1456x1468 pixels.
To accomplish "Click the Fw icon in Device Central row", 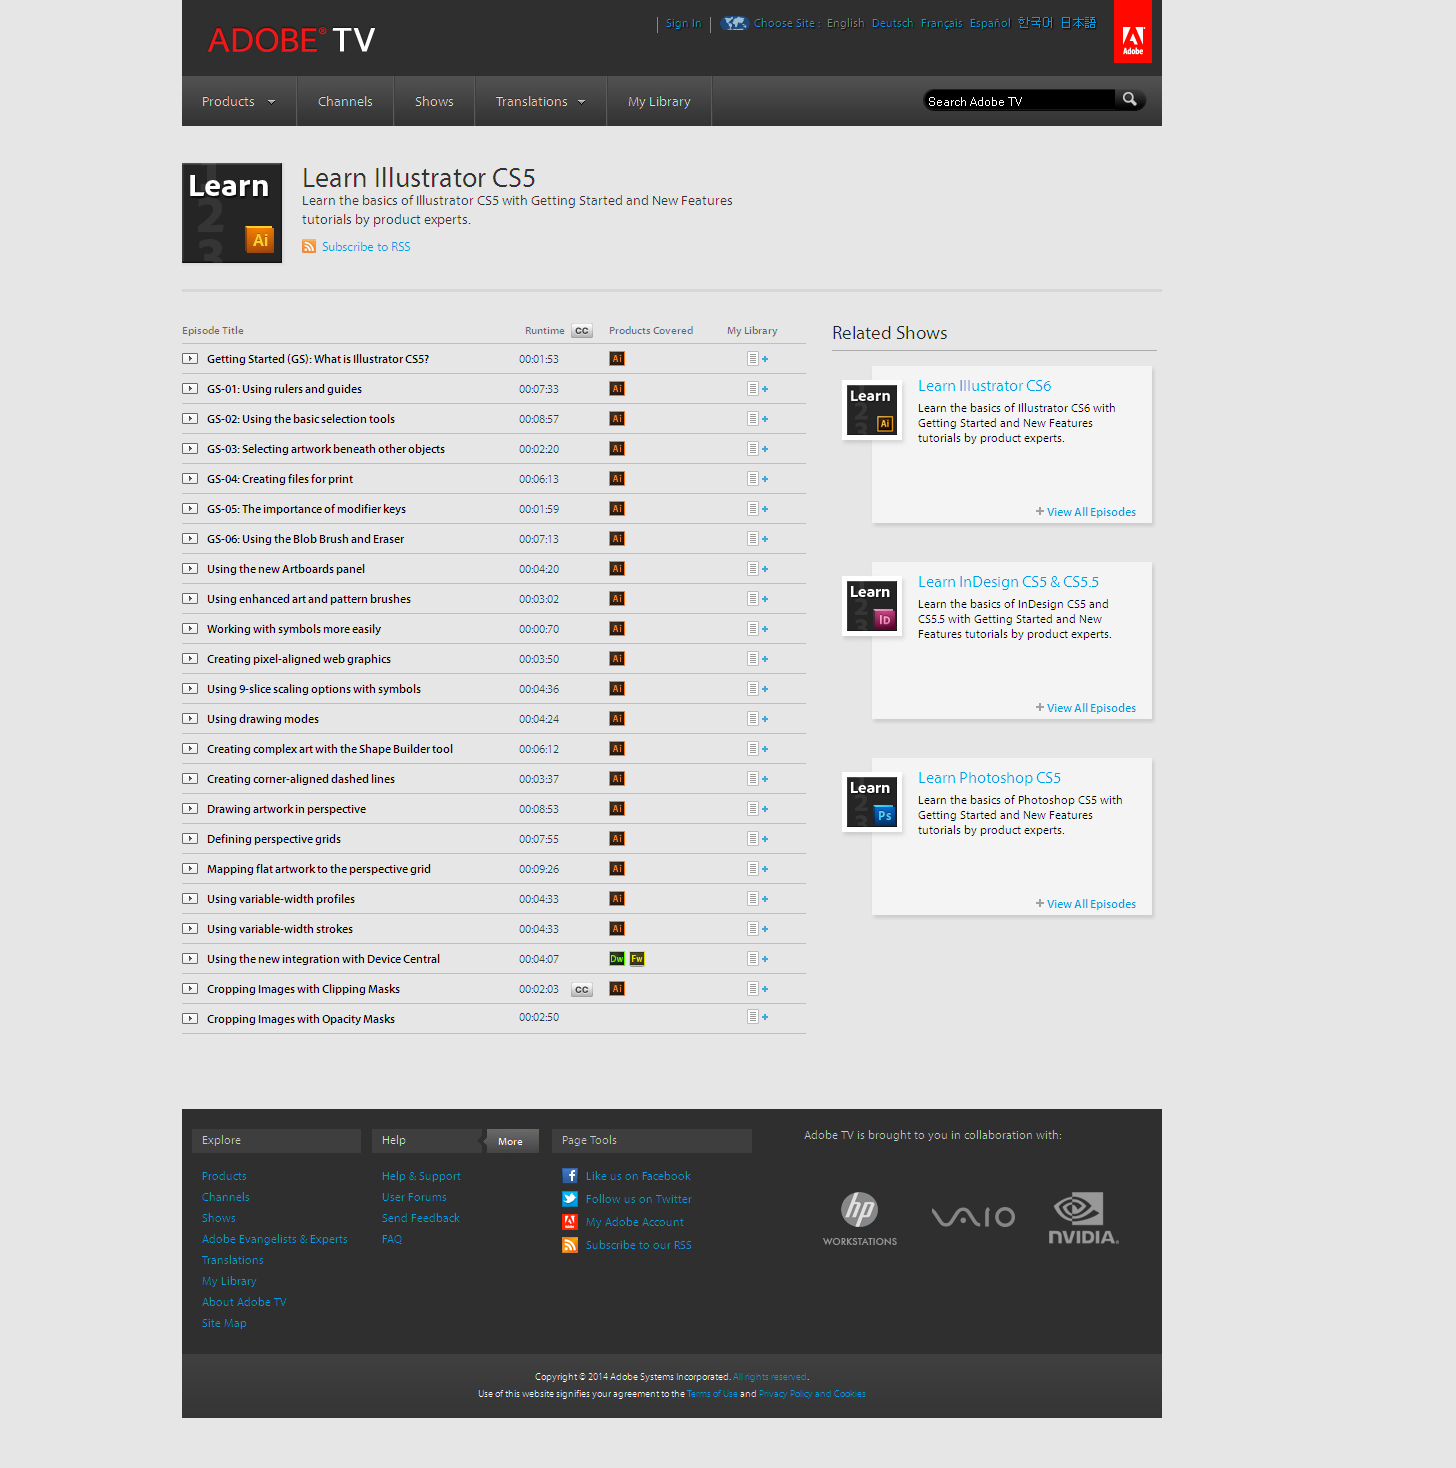I will pos(637,959).
